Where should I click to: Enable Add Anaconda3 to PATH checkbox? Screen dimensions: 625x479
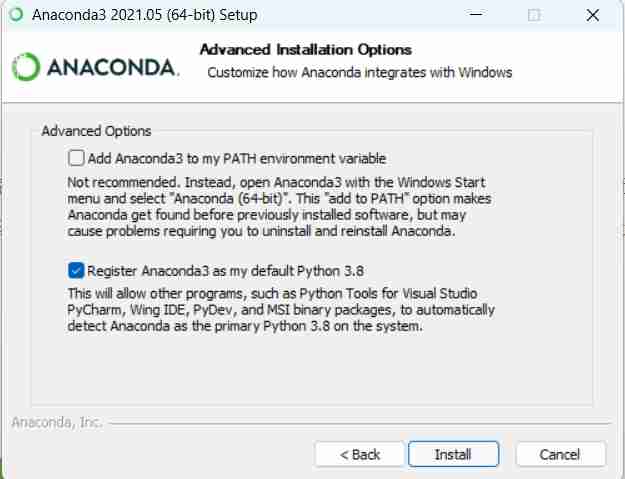point(76,158)
